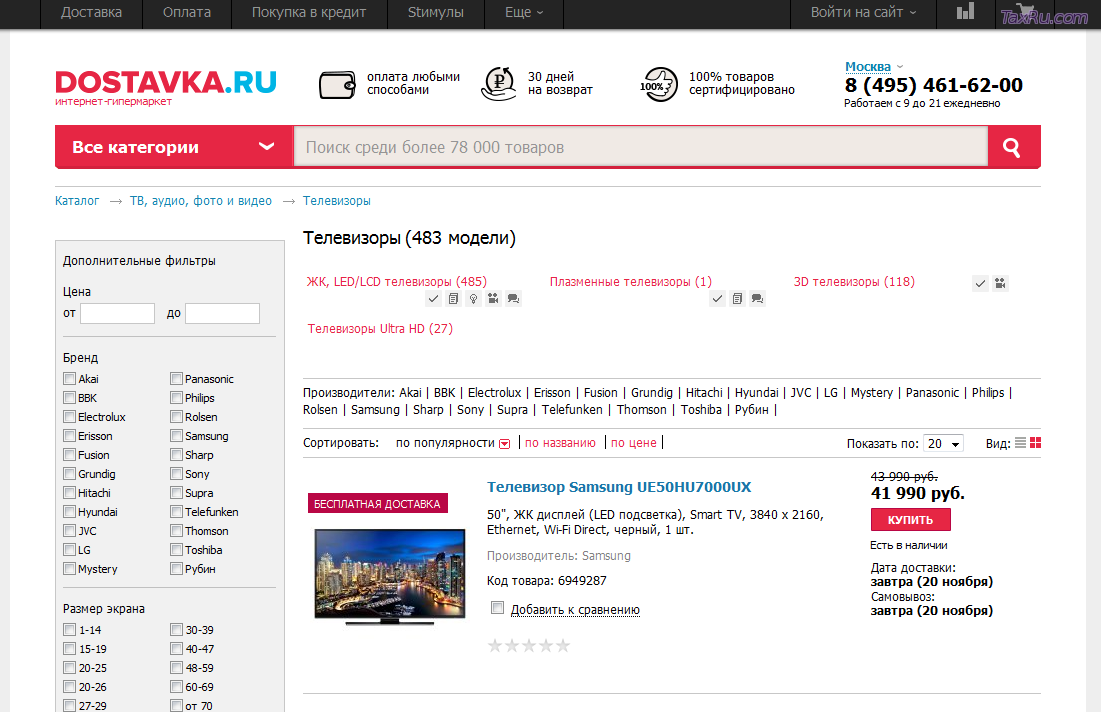The width and height of the screenshot is (1101, 712).
Task: Open the 'Доставка' top menu item
Action: click(91, 13)
